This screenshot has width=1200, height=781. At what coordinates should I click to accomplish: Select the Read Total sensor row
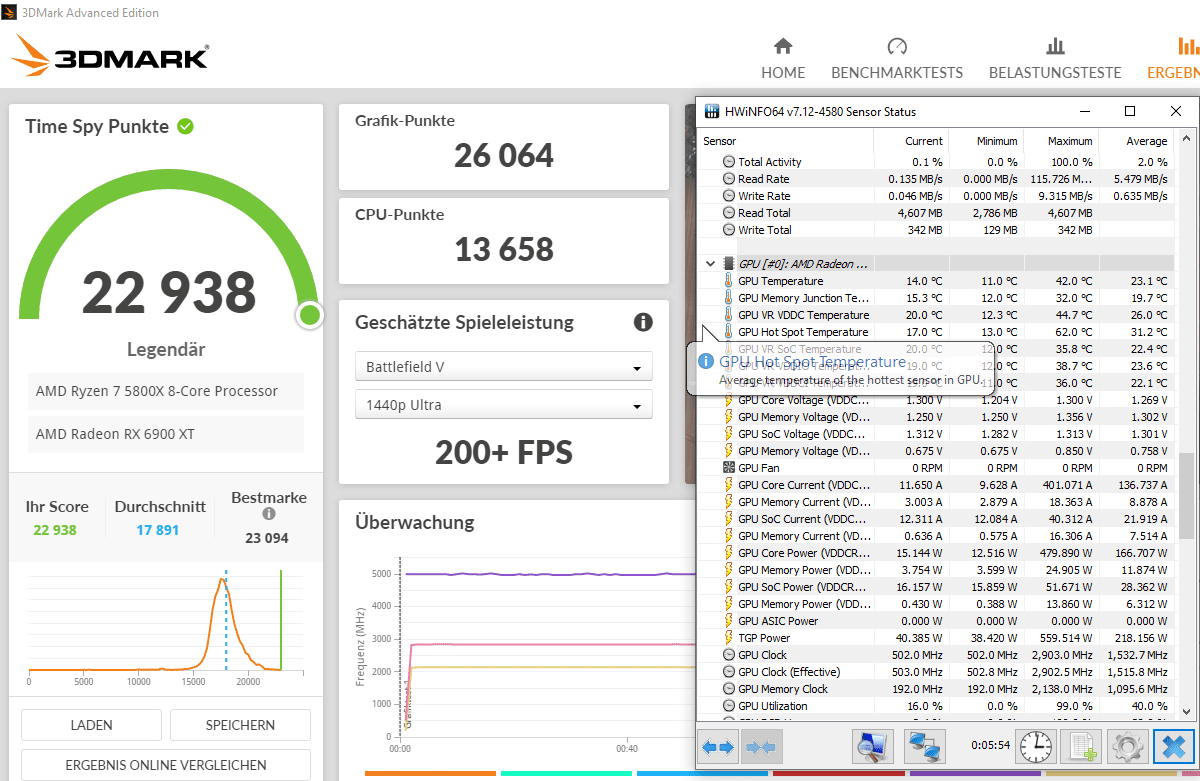tap(935, 213)
